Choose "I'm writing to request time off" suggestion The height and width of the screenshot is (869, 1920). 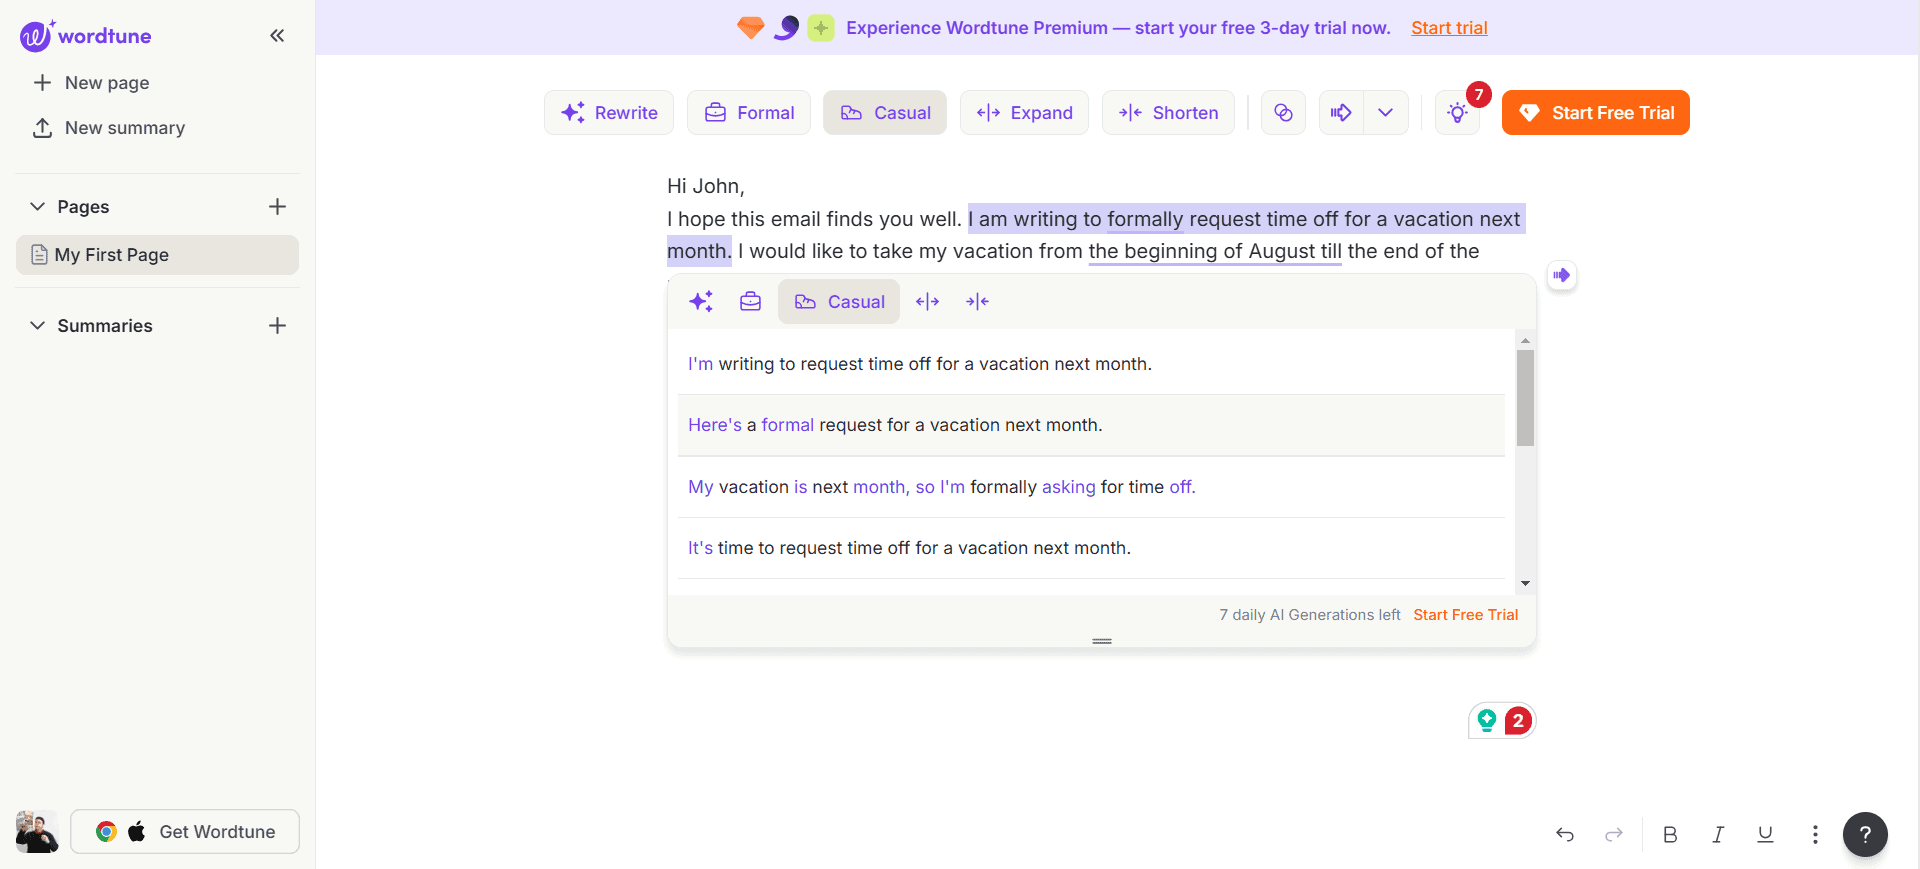1091,364
